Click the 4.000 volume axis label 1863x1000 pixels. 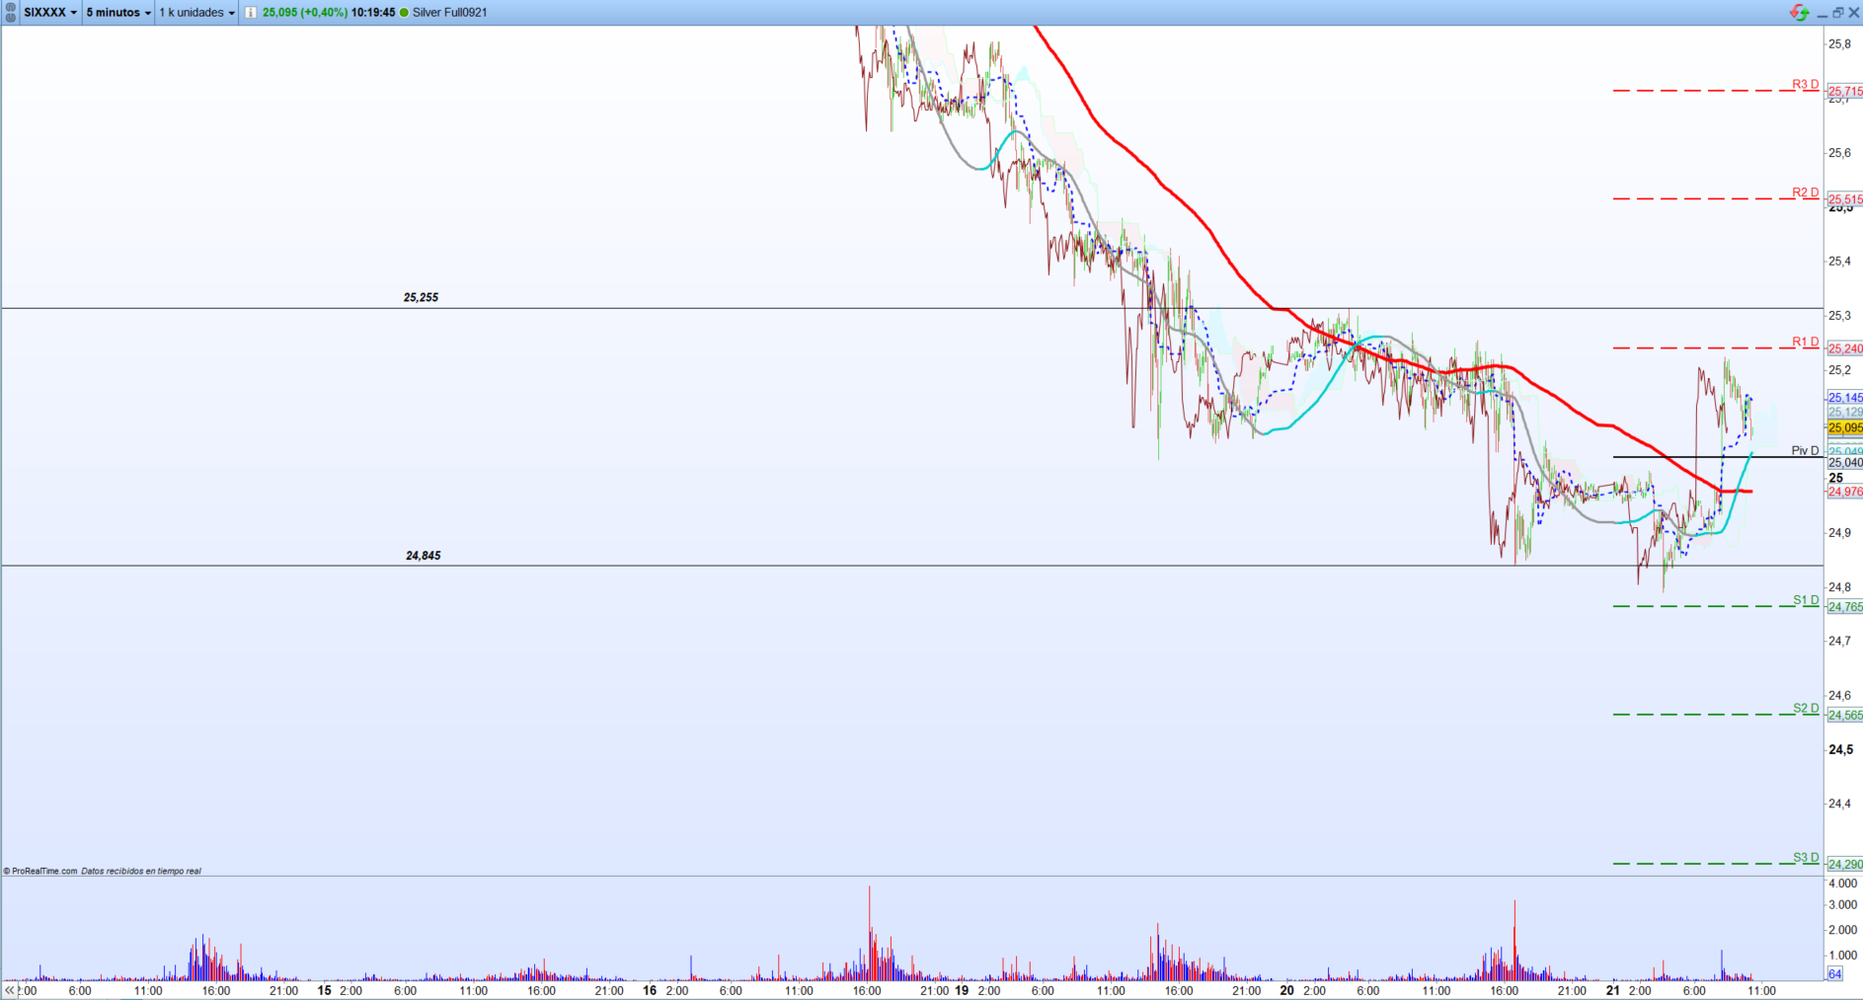[x=1842, y=884]
